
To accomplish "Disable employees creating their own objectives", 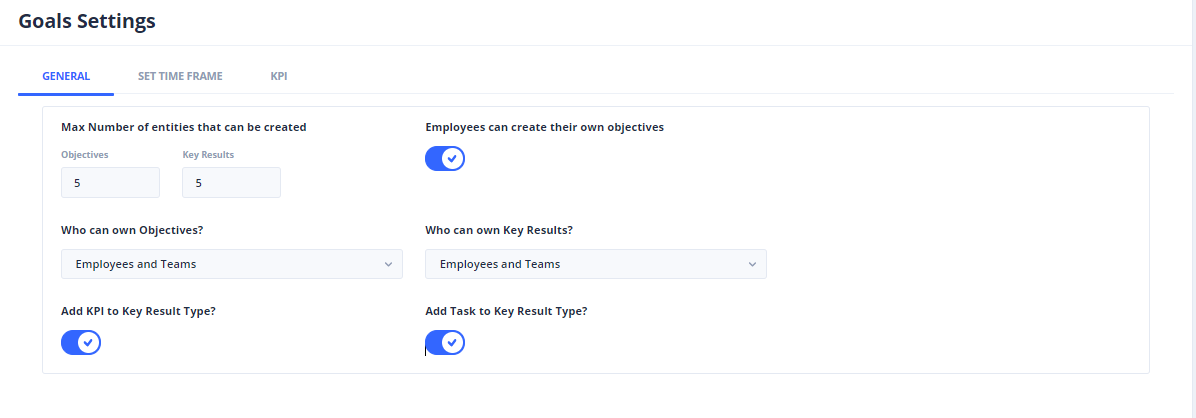I will point(445,158).
